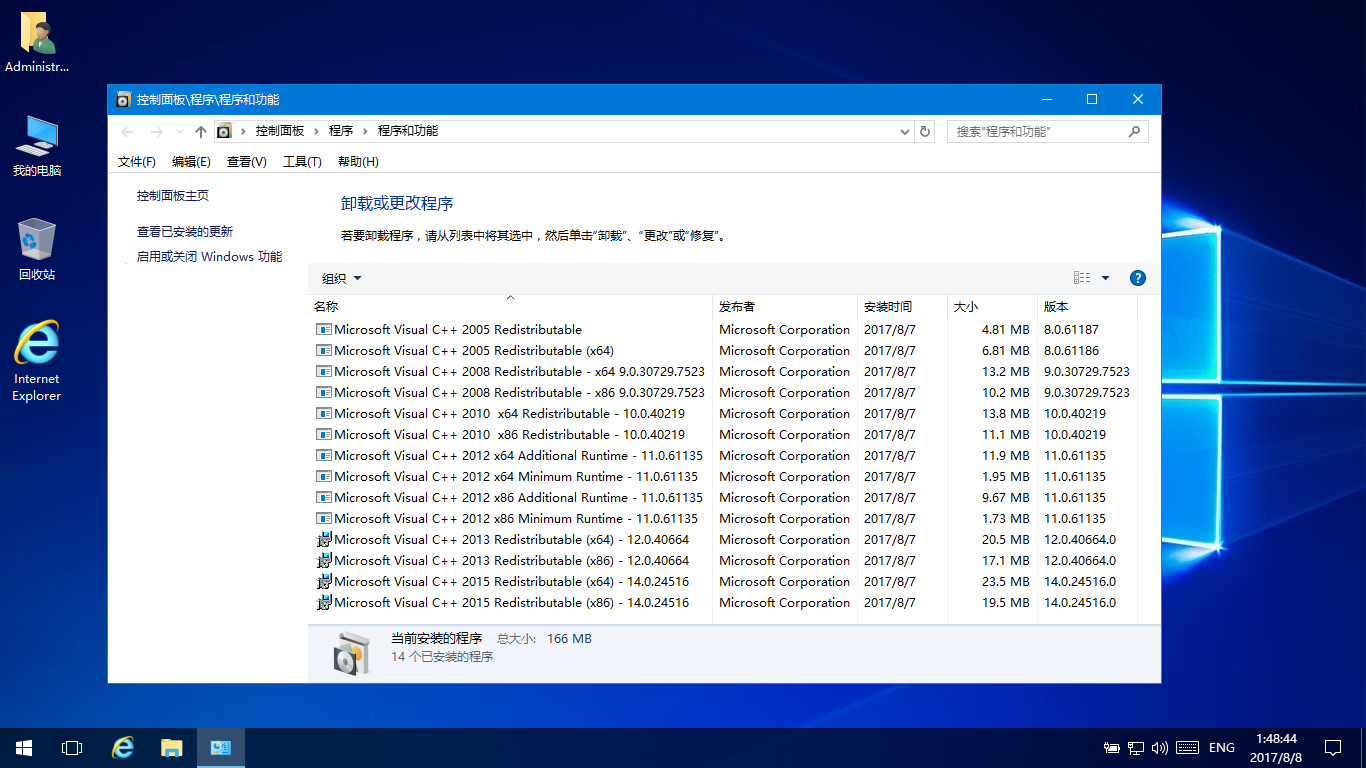The width and height of the screenshot is (1366, 768).
Task: Open the blue help question-mark button
Action: point(1137,278)
